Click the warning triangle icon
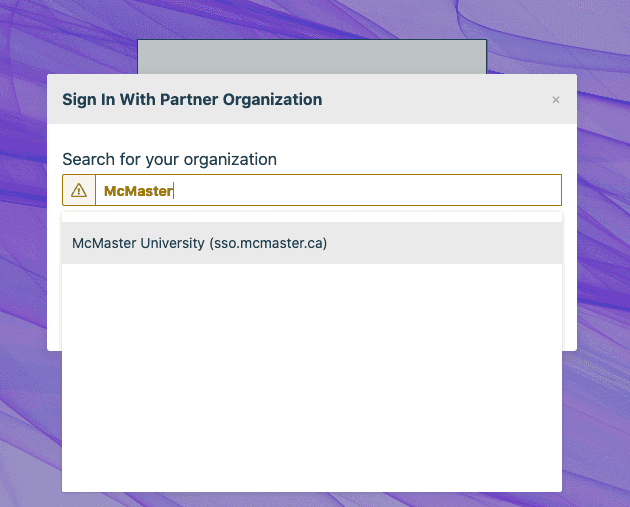Image resolution: width=630 pixels, height=507 pixels. click(79, 191)
